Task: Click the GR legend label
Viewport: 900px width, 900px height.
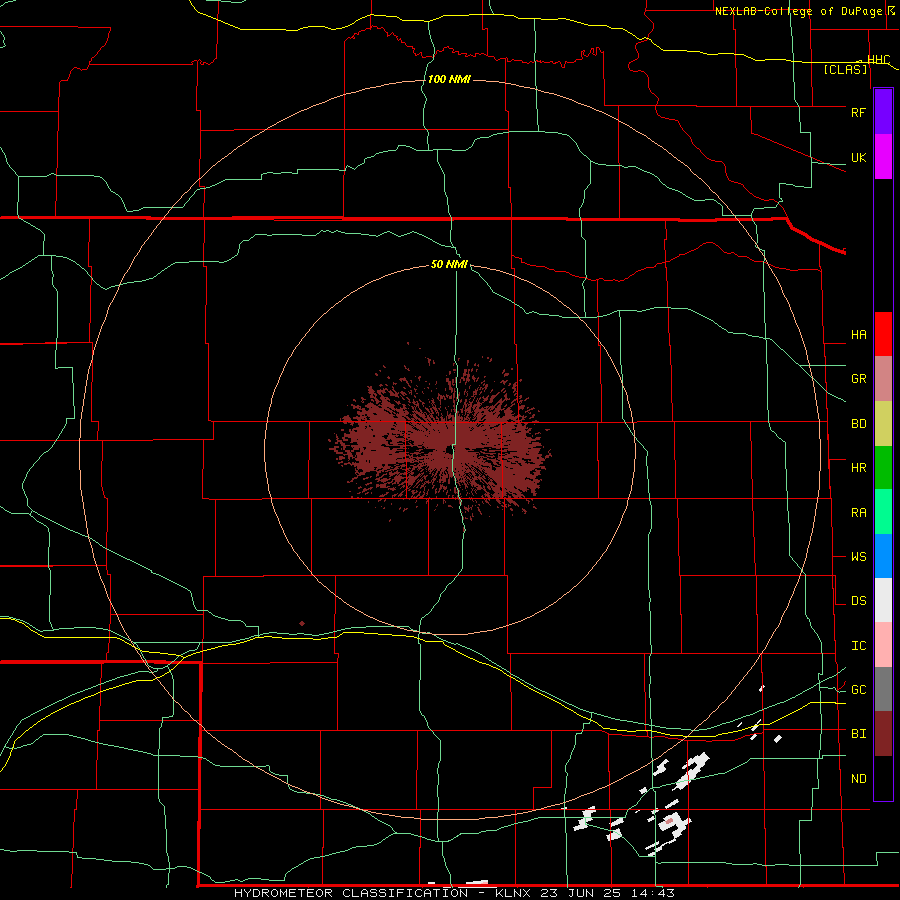Action: 858,379
